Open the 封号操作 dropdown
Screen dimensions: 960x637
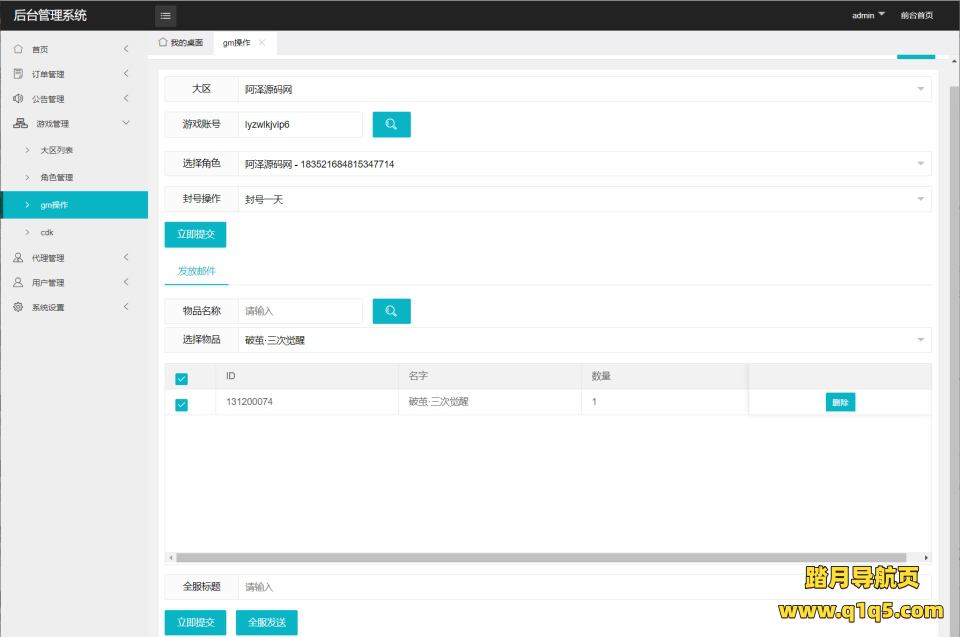click(584, 199)
